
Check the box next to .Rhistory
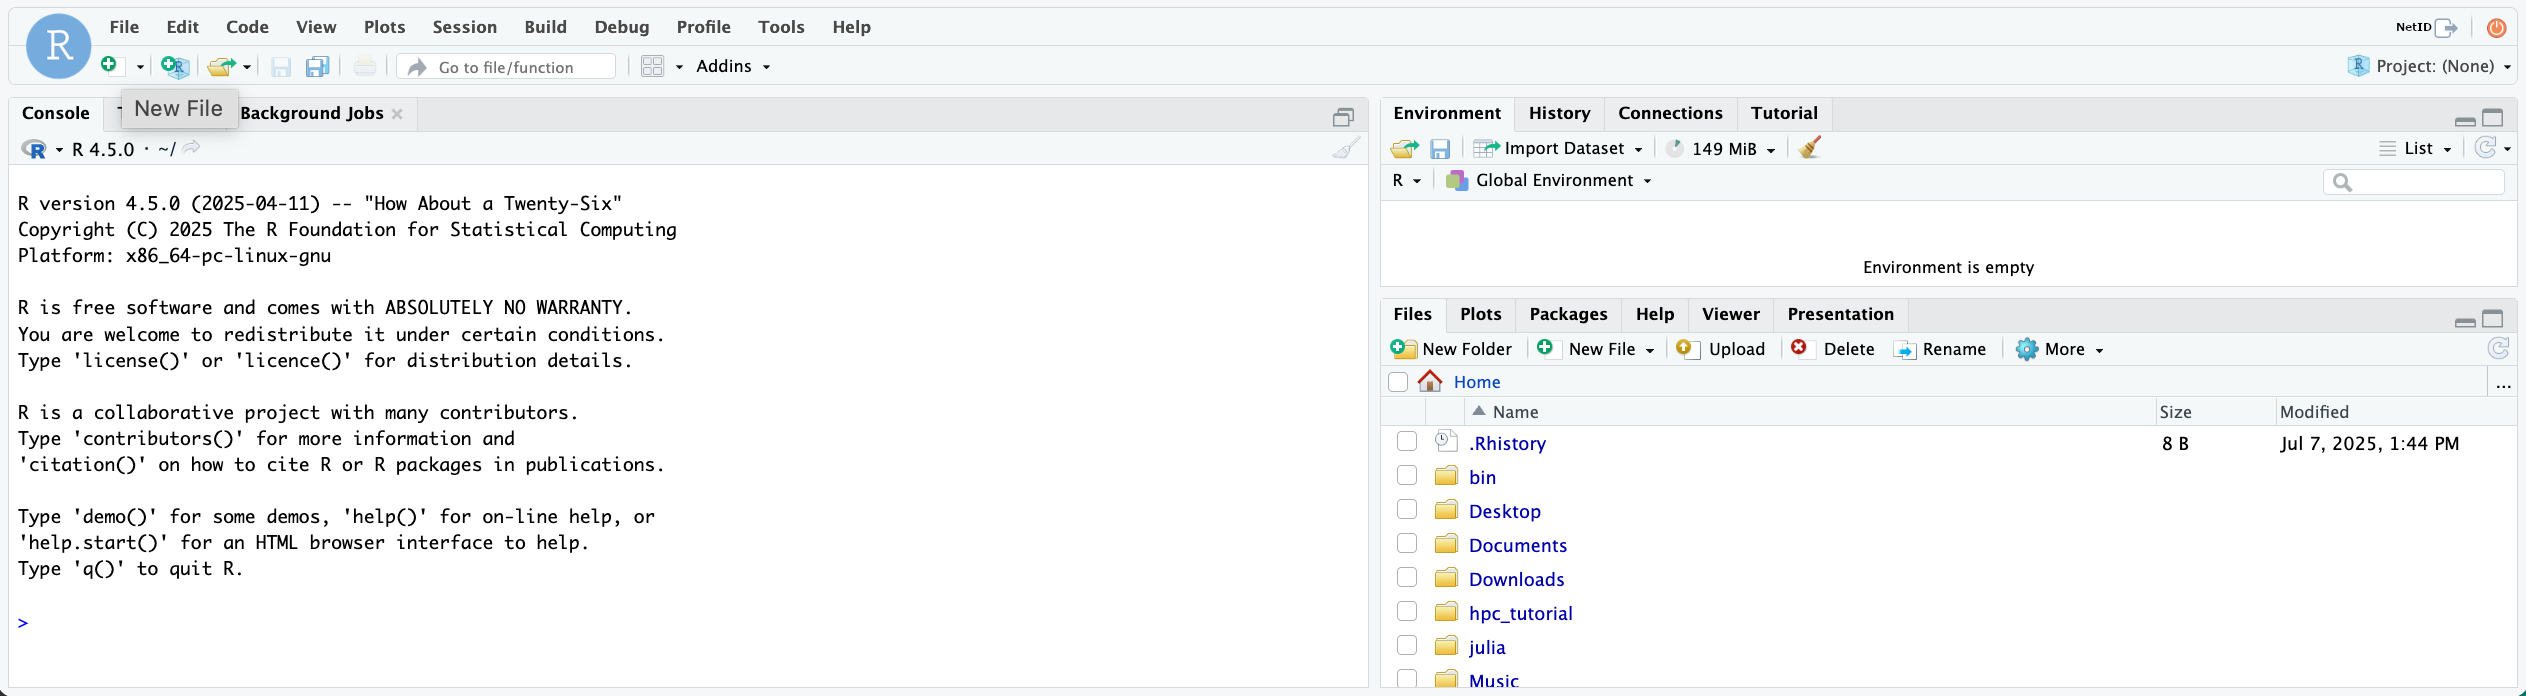tap(1407, 442)
